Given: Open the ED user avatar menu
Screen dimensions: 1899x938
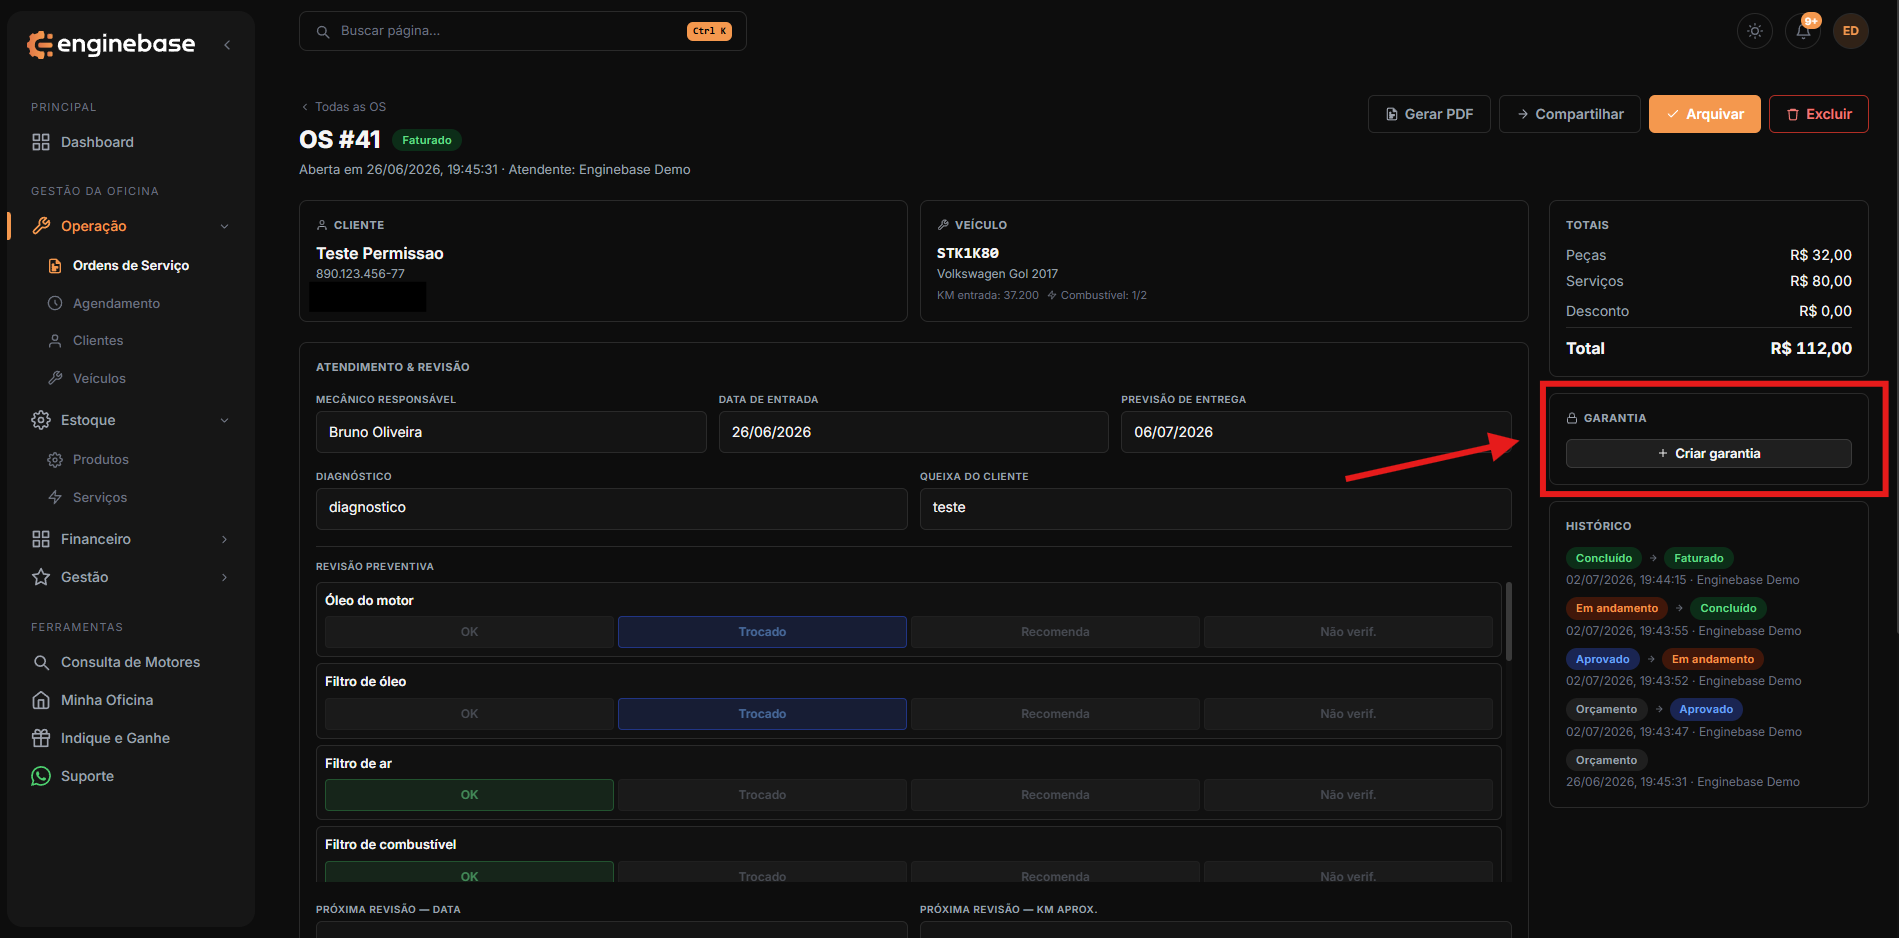Looking at the screenshot, I should click(x=1851, y=31).
